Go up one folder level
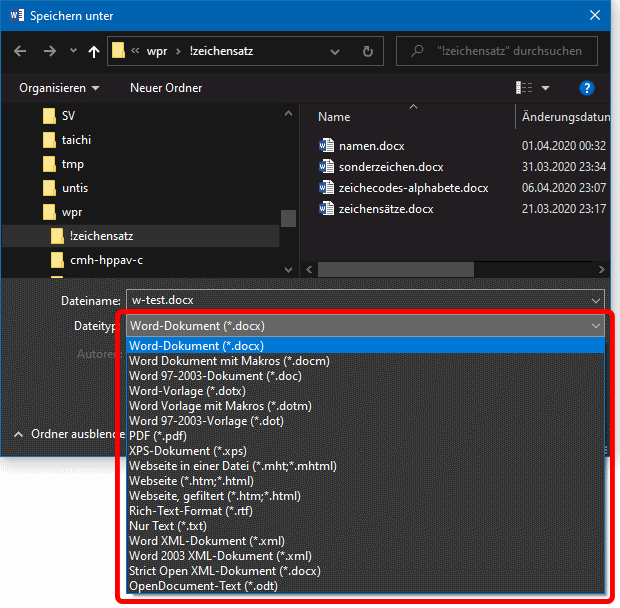 click(93, 51)
